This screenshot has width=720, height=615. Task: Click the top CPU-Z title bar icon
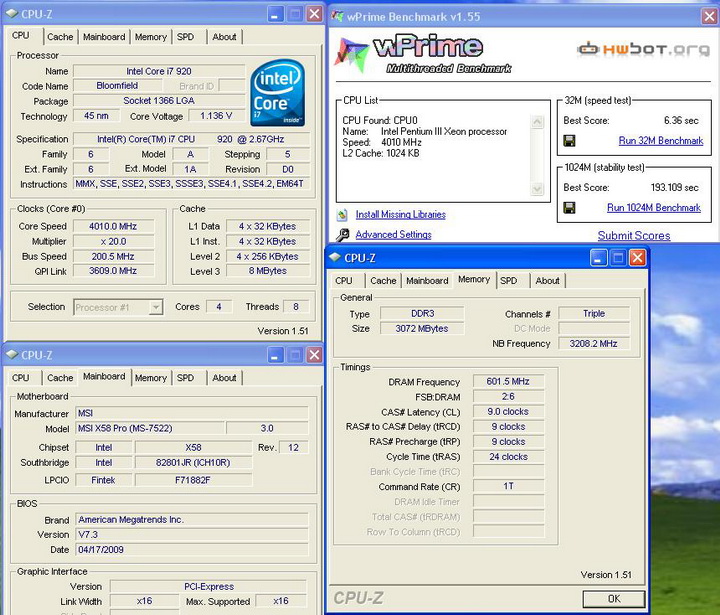[11, 14]
